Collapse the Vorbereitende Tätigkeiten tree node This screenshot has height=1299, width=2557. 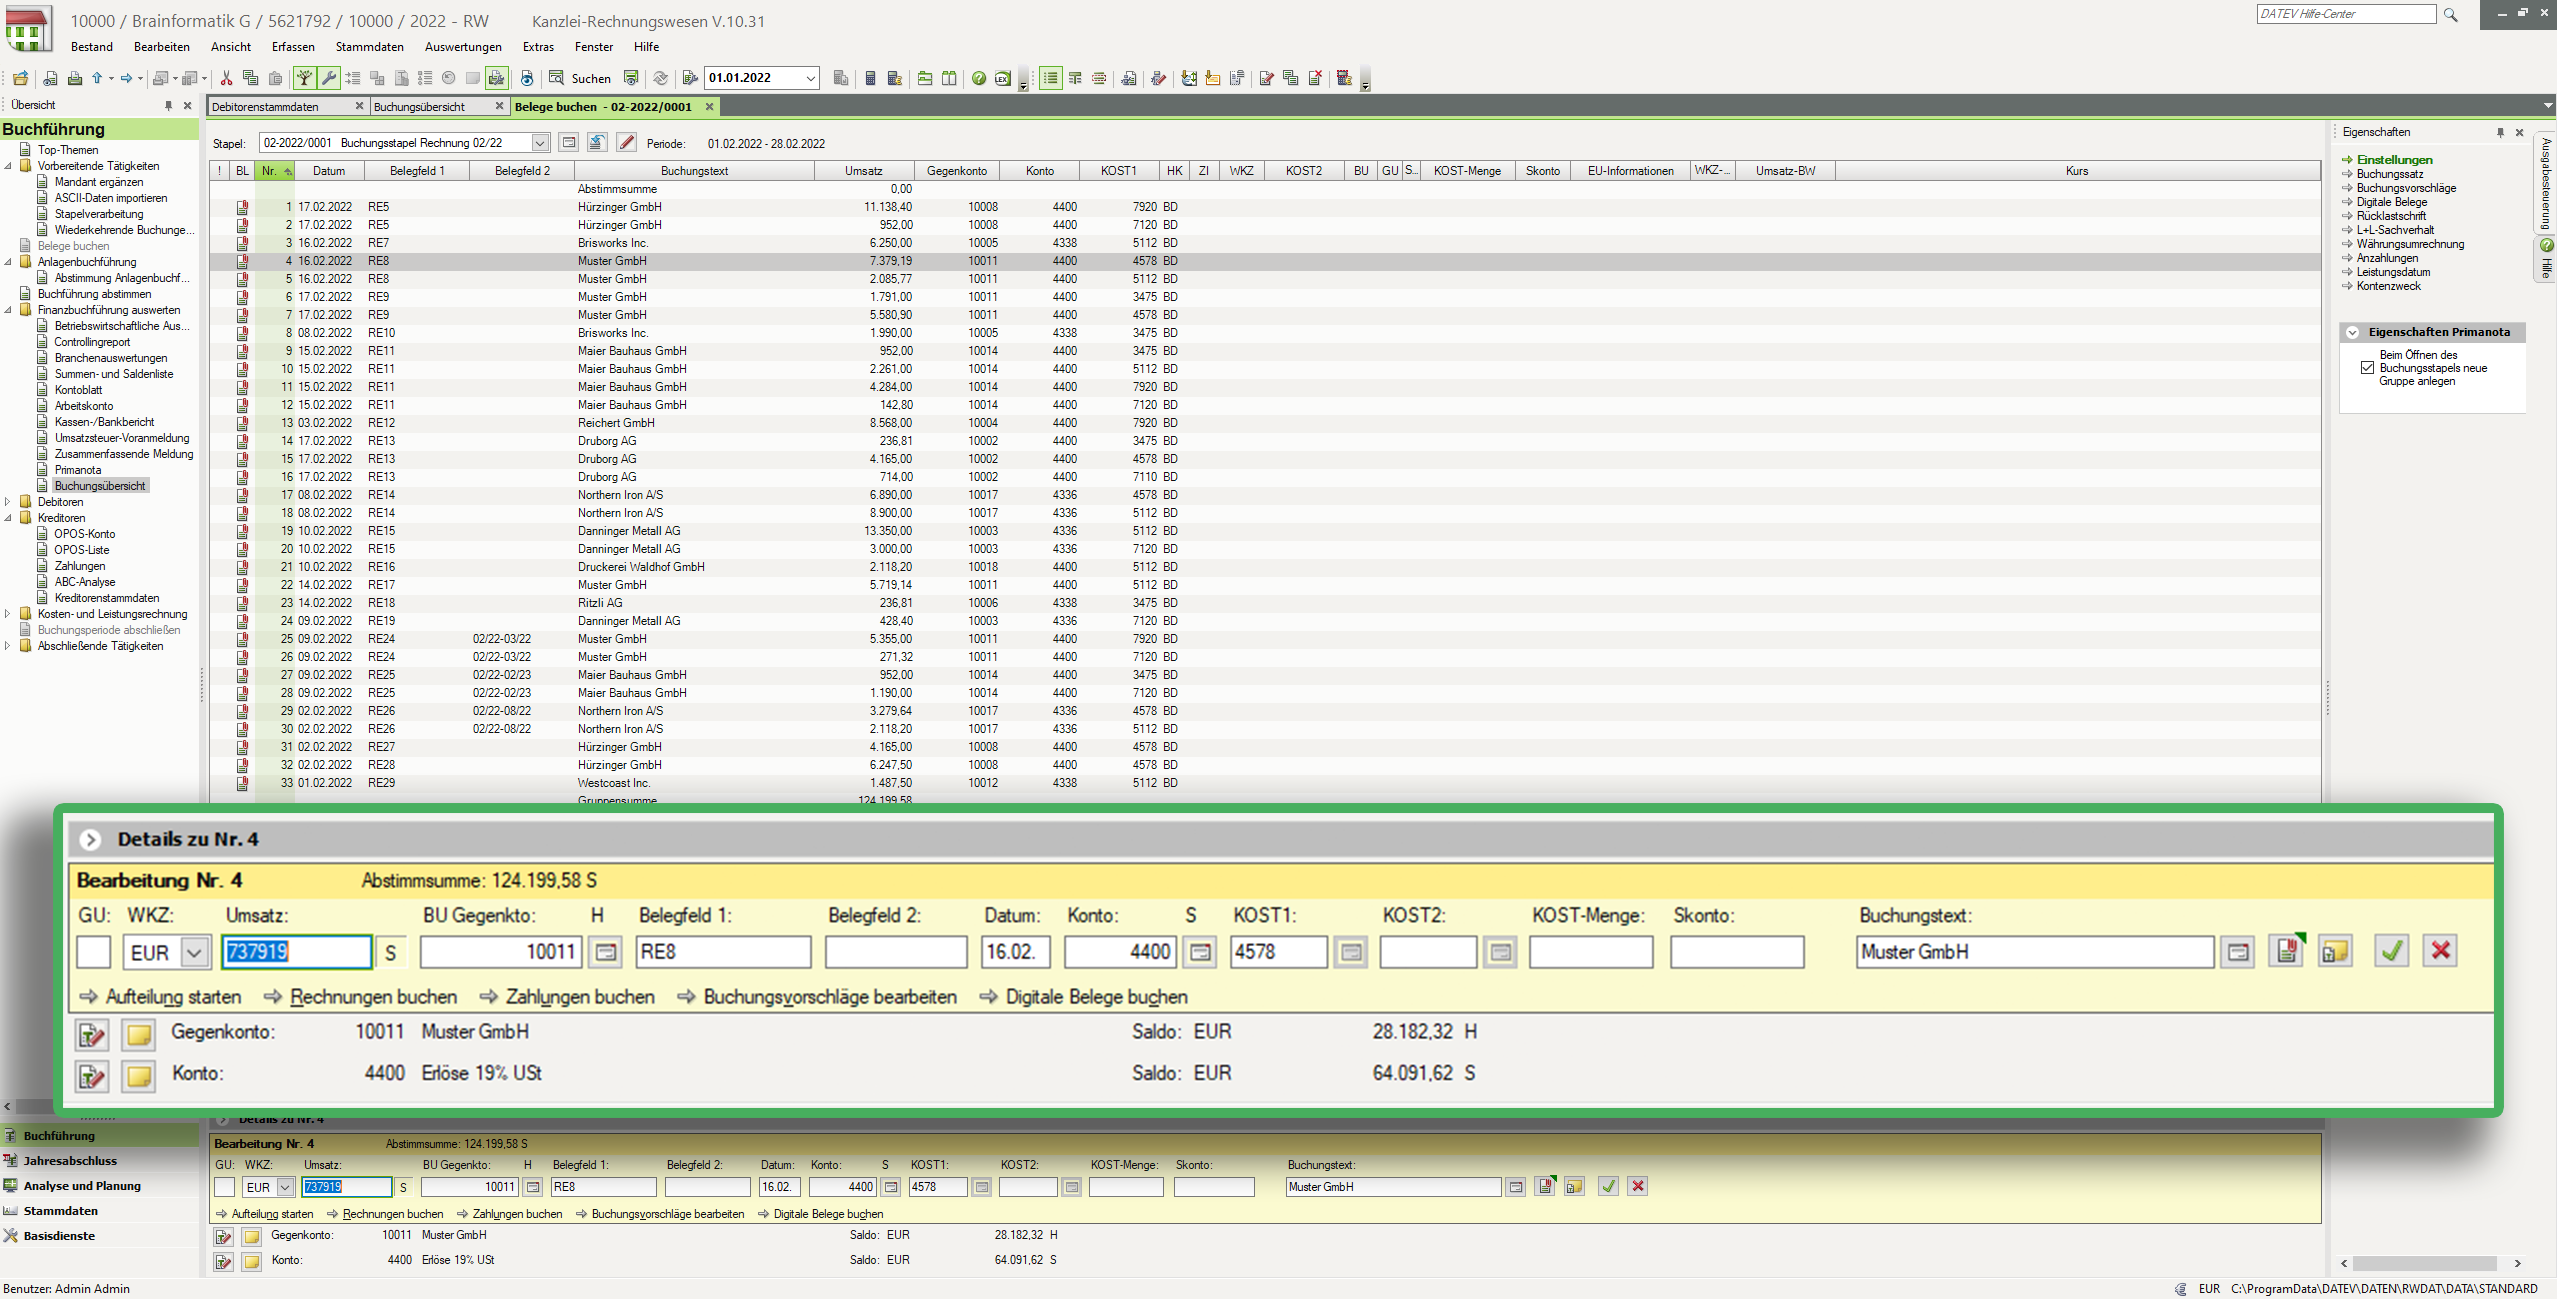click(x=9, y=166)
